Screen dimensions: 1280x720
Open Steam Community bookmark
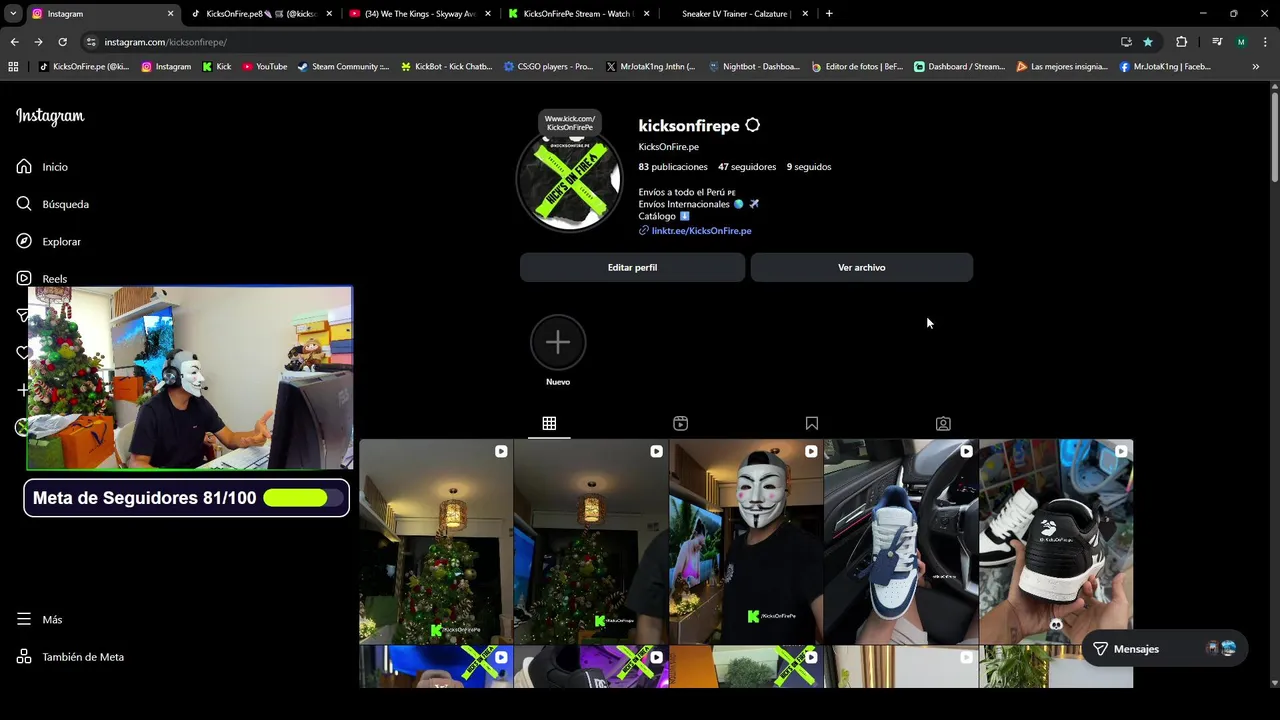(x=343, y=67)
